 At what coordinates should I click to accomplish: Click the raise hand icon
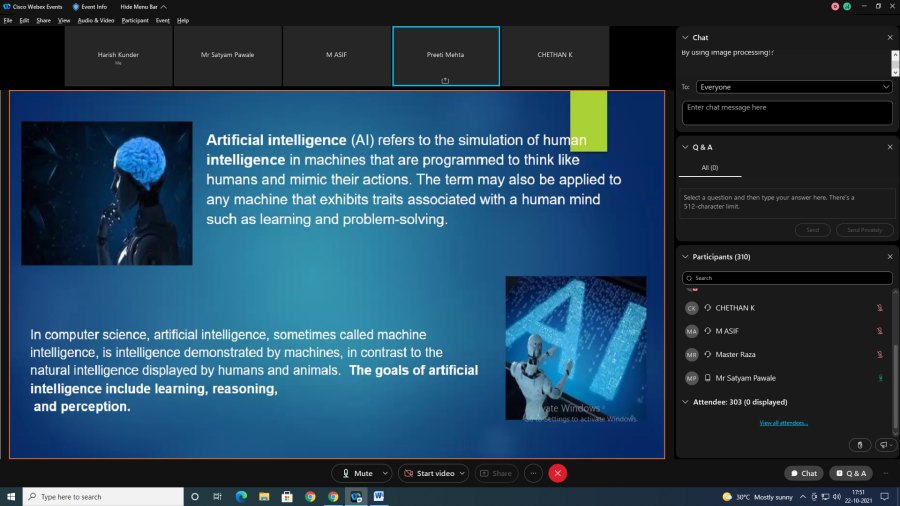pyautogui.click(x=860, y=444)
